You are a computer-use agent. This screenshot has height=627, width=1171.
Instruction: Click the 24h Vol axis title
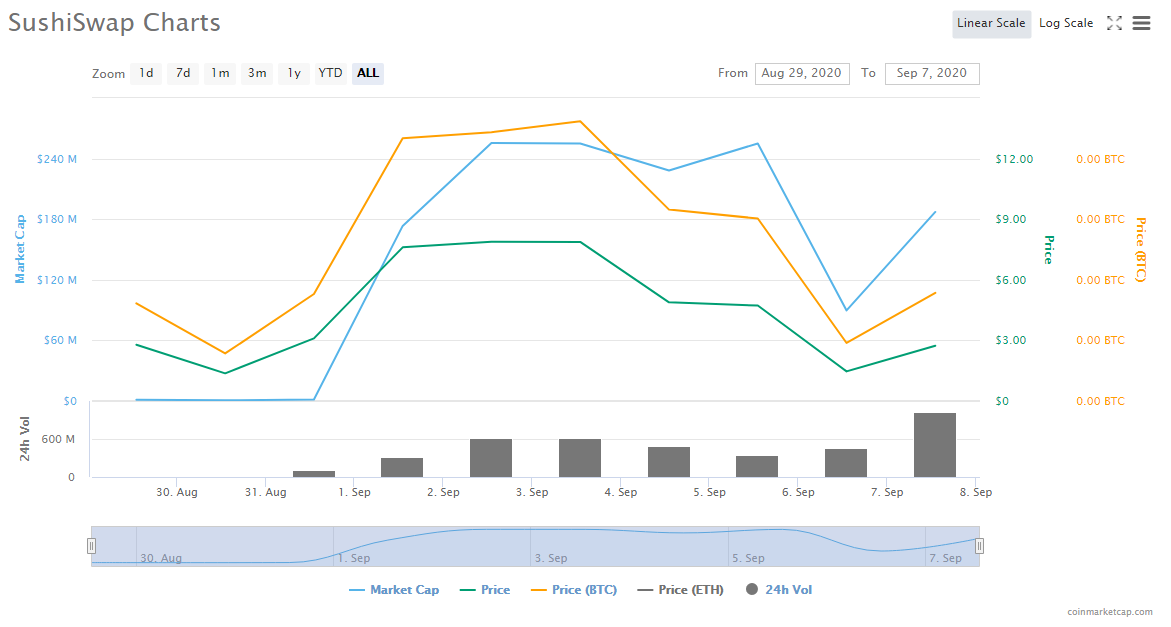pos(25,439)
